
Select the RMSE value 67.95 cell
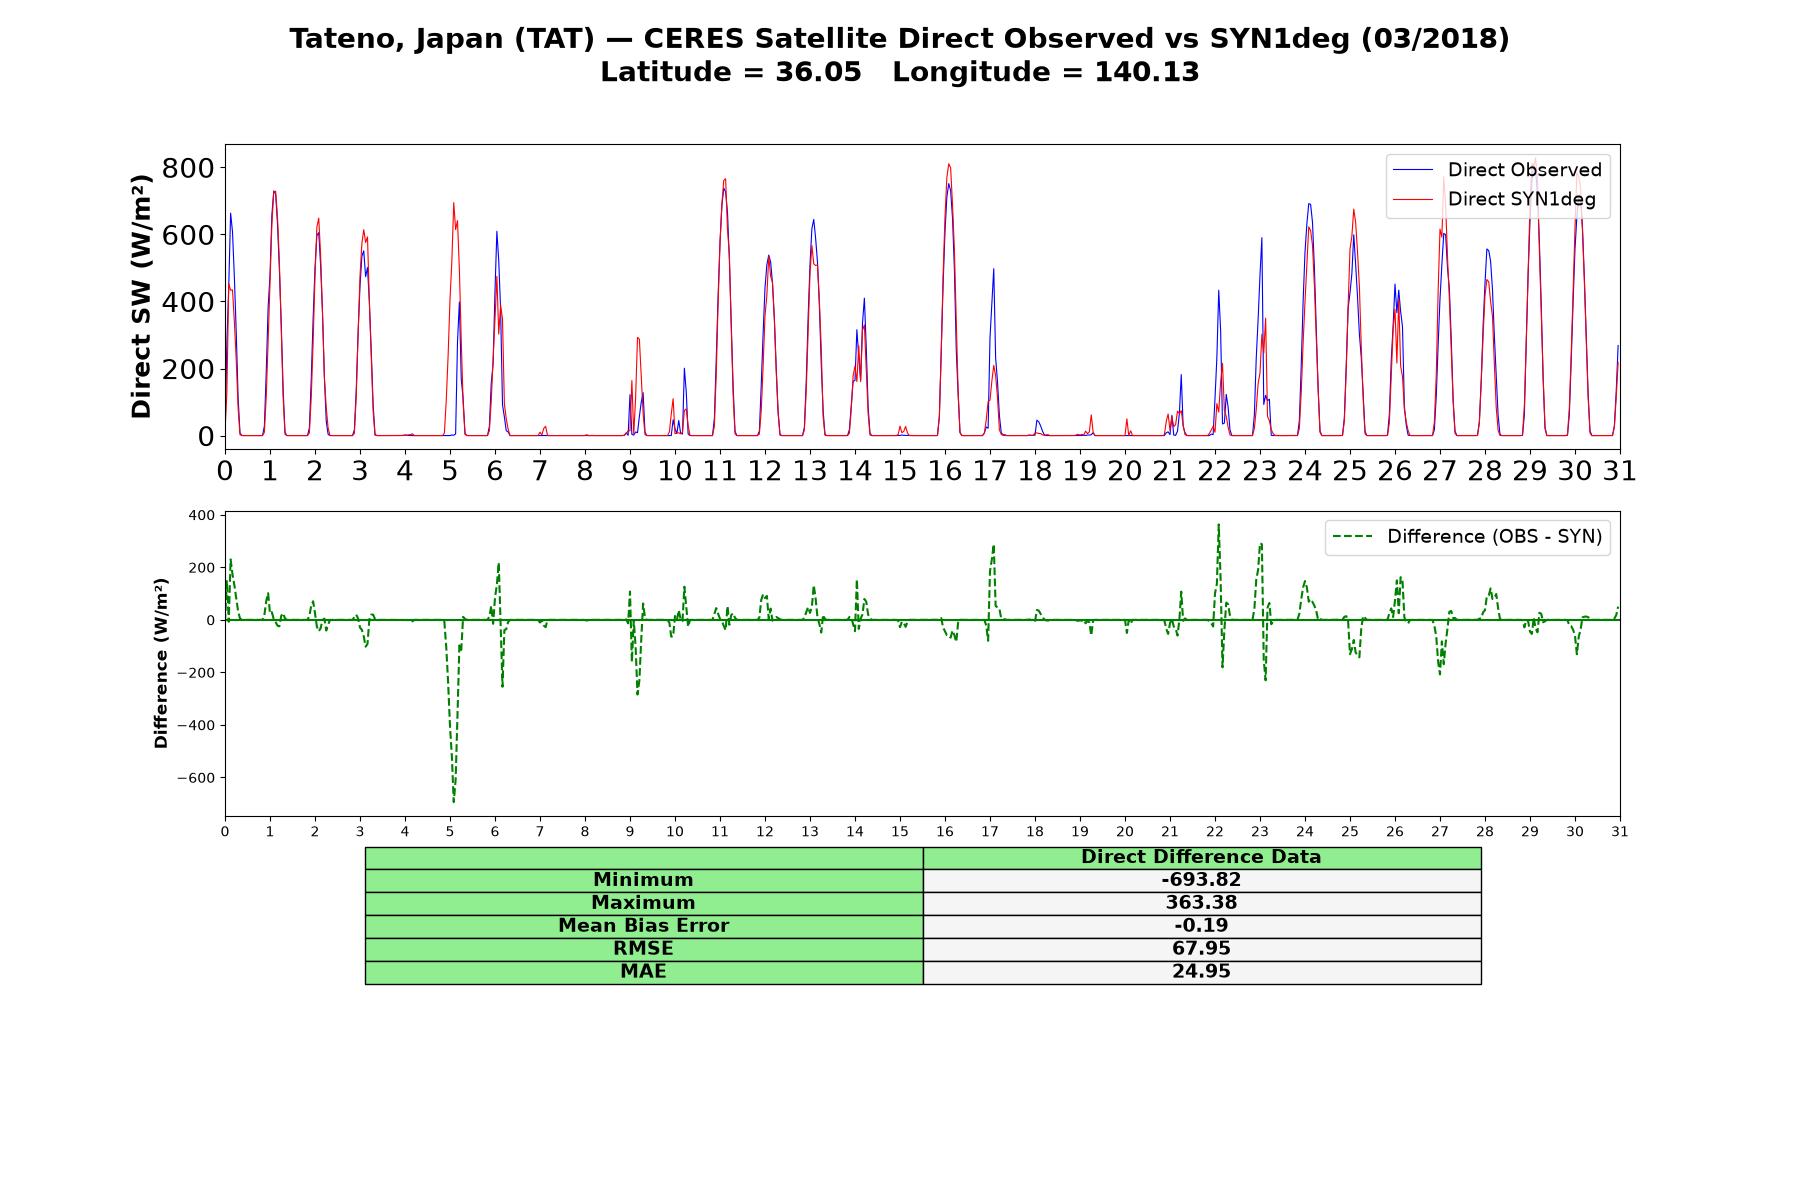point(1201,949)
